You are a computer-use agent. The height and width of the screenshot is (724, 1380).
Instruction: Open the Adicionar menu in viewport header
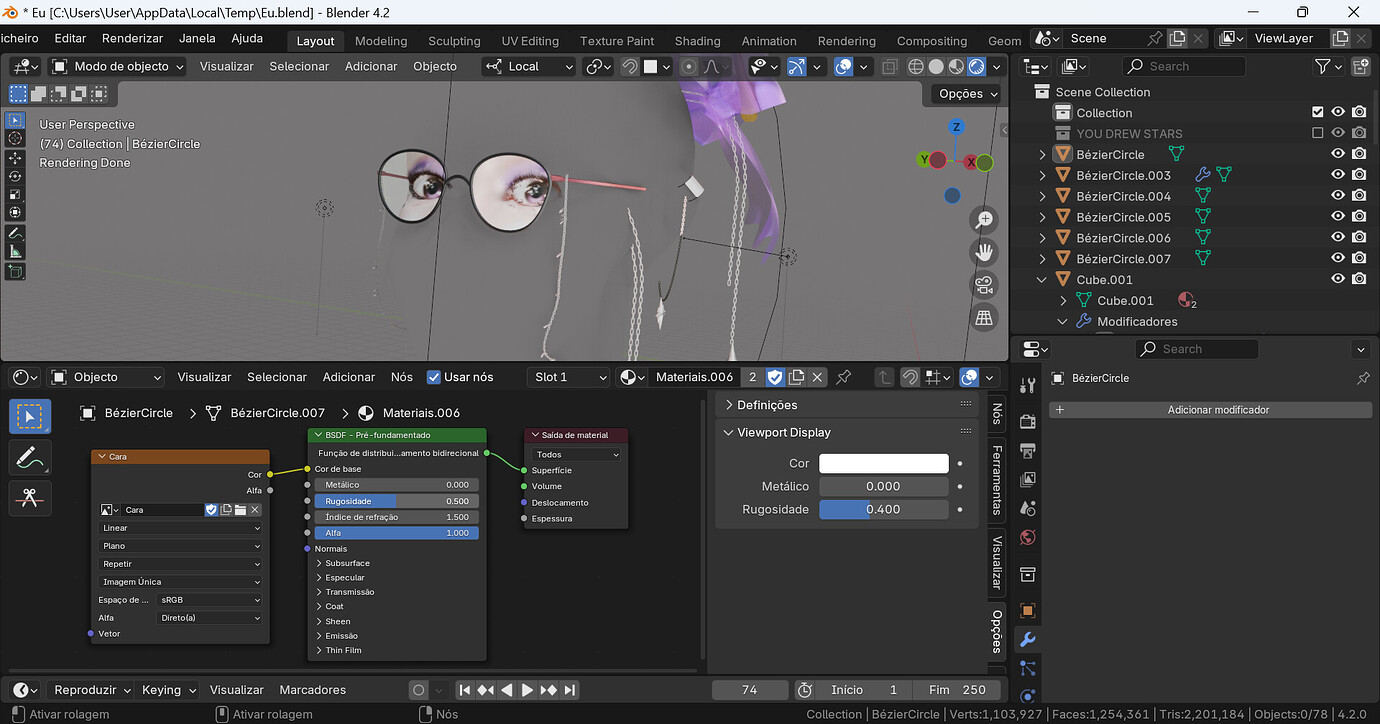pos(371,66)
